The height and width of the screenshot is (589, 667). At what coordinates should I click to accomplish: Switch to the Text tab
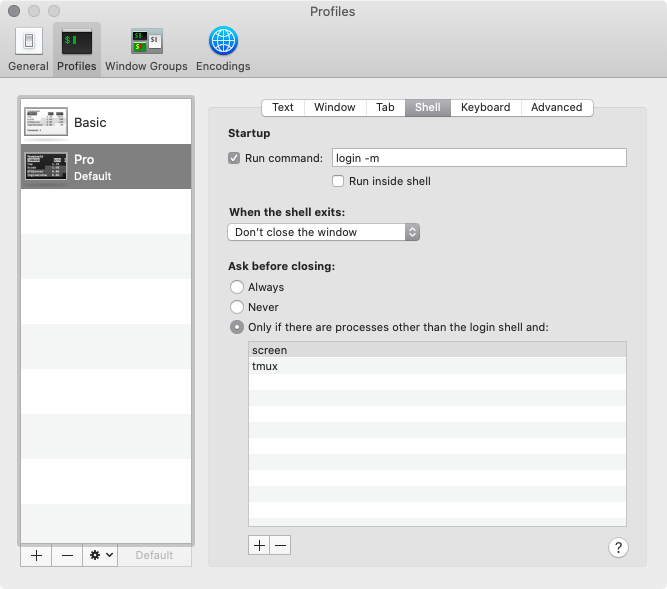283,107
